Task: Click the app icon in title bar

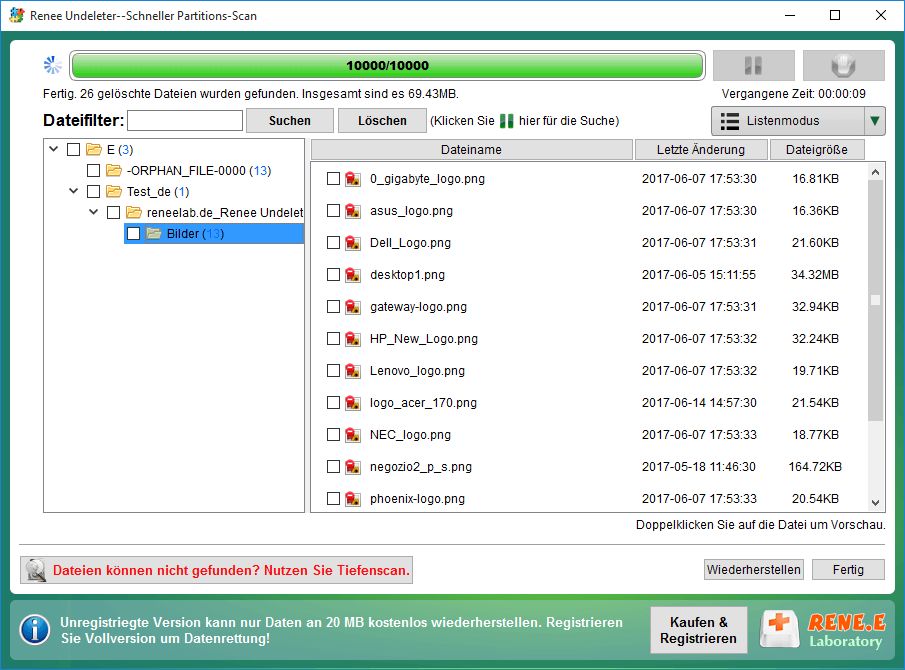Action: [17, 15]
